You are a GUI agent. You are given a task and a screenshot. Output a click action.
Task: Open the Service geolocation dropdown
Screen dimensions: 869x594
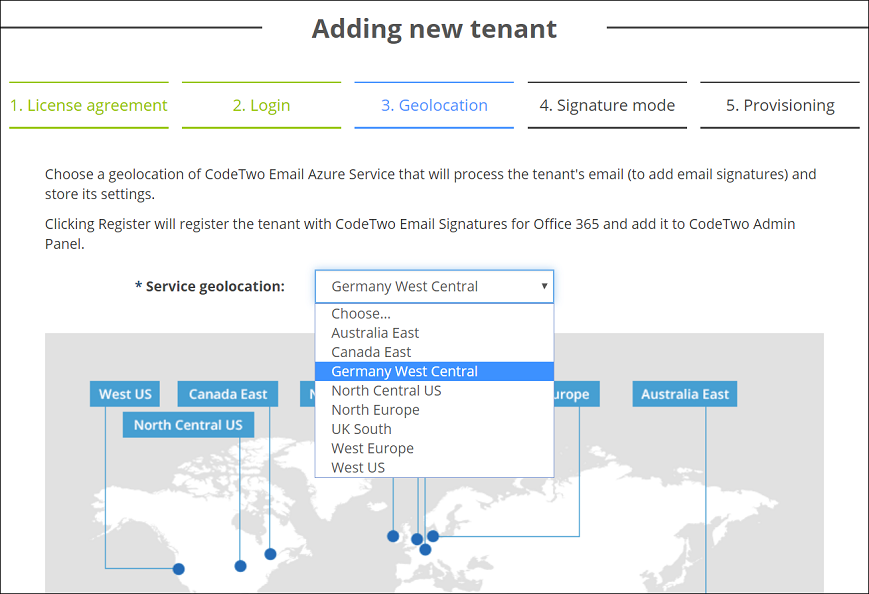pyautogui.click(x=434, y=286)
